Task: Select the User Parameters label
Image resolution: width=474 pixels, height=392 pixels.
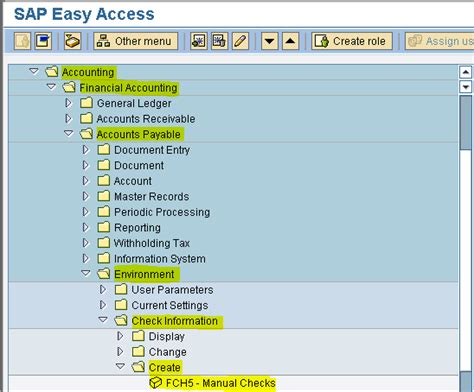Action: (172, 290)
